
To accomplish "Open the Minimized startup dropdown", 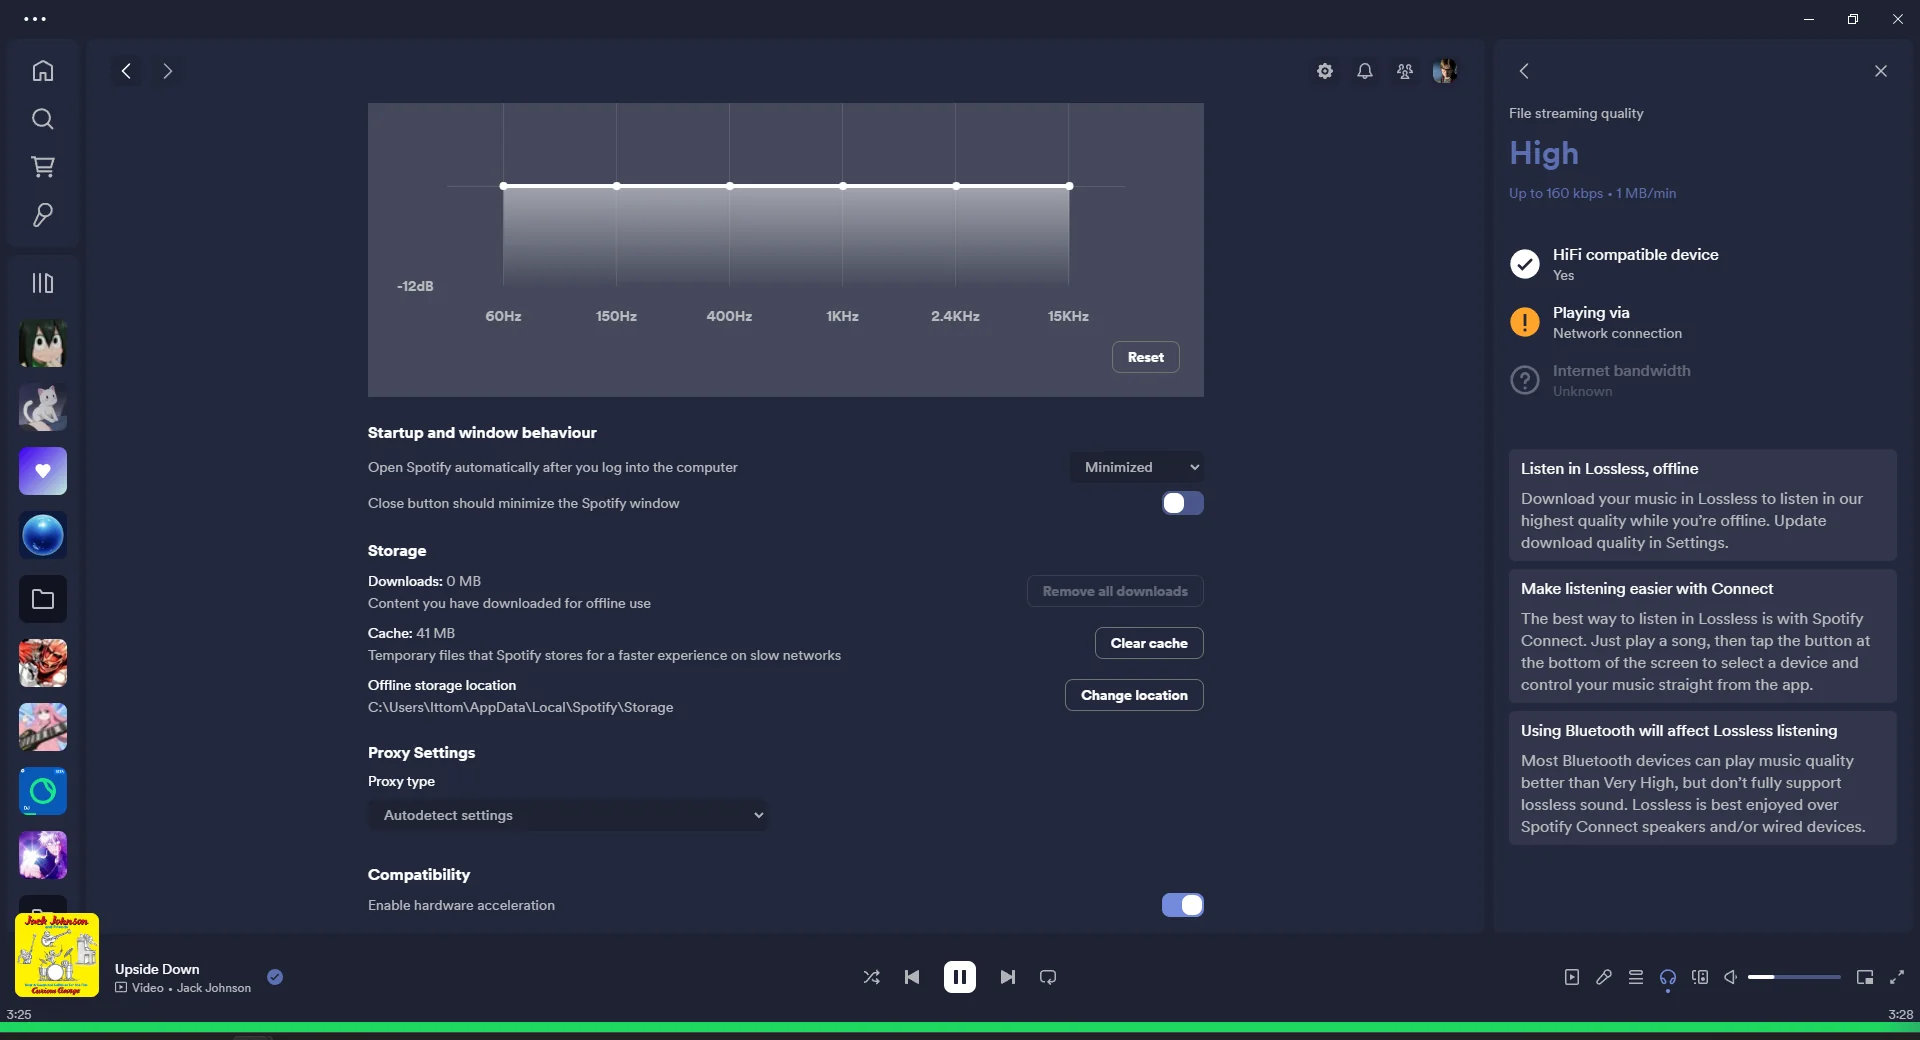I will [x=1137, y=467].
